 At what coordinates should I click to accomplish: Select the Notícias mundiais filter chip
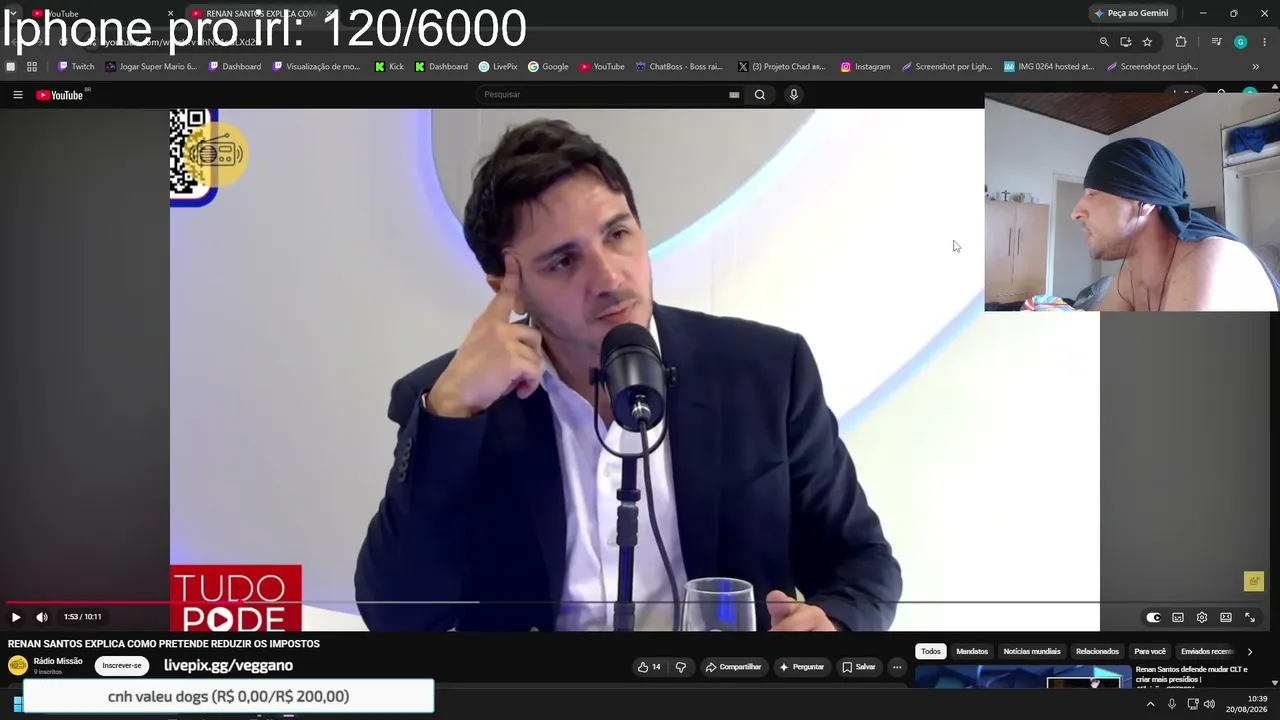[1032, 651]
